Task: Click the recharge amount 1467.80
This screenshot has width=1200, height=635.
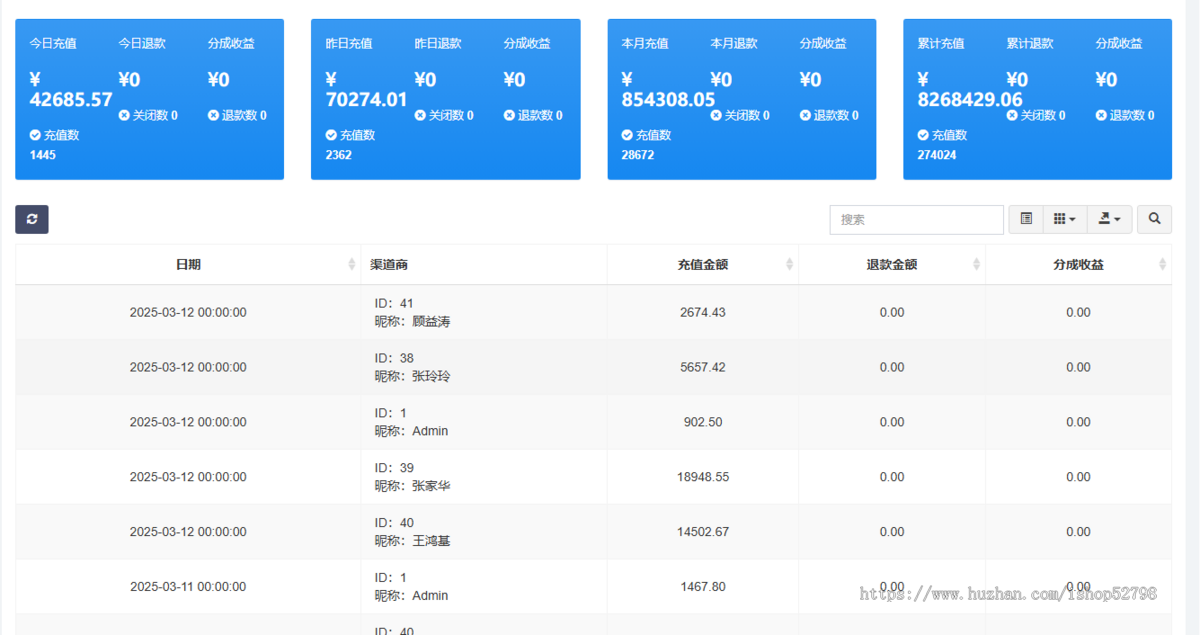Action: click(703, 587)
